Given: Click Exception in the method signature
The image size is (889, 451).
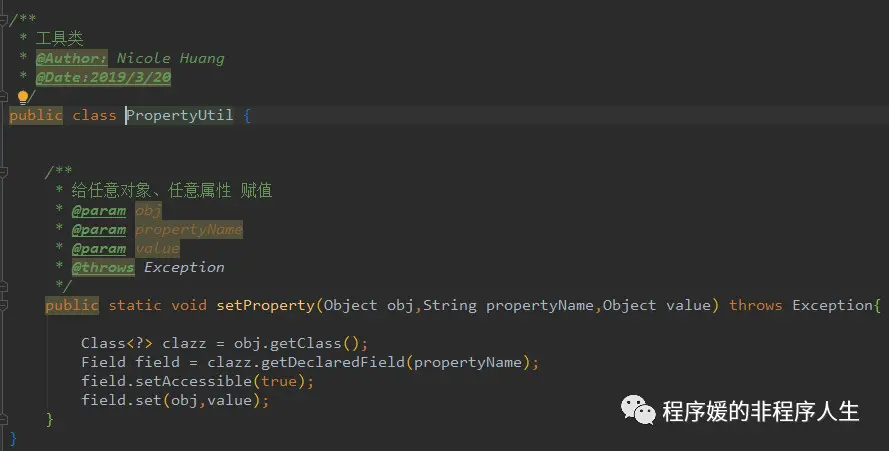Looking at the screenshot, I should click(x=832, y=305).
